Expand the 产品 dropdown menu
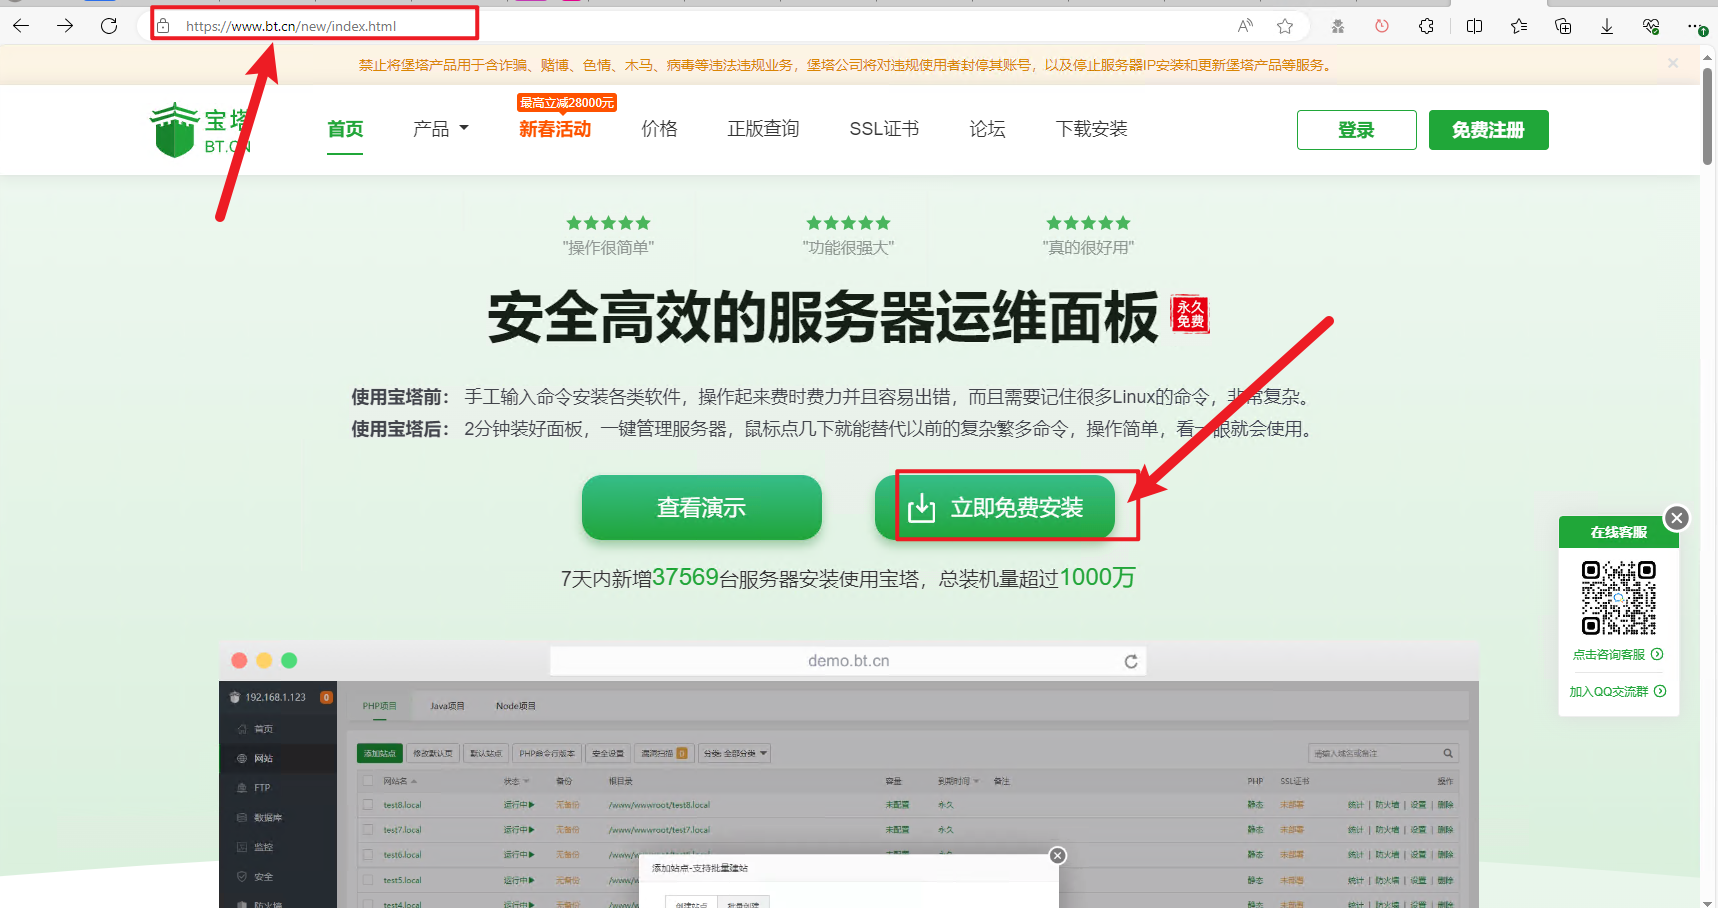 441,129
